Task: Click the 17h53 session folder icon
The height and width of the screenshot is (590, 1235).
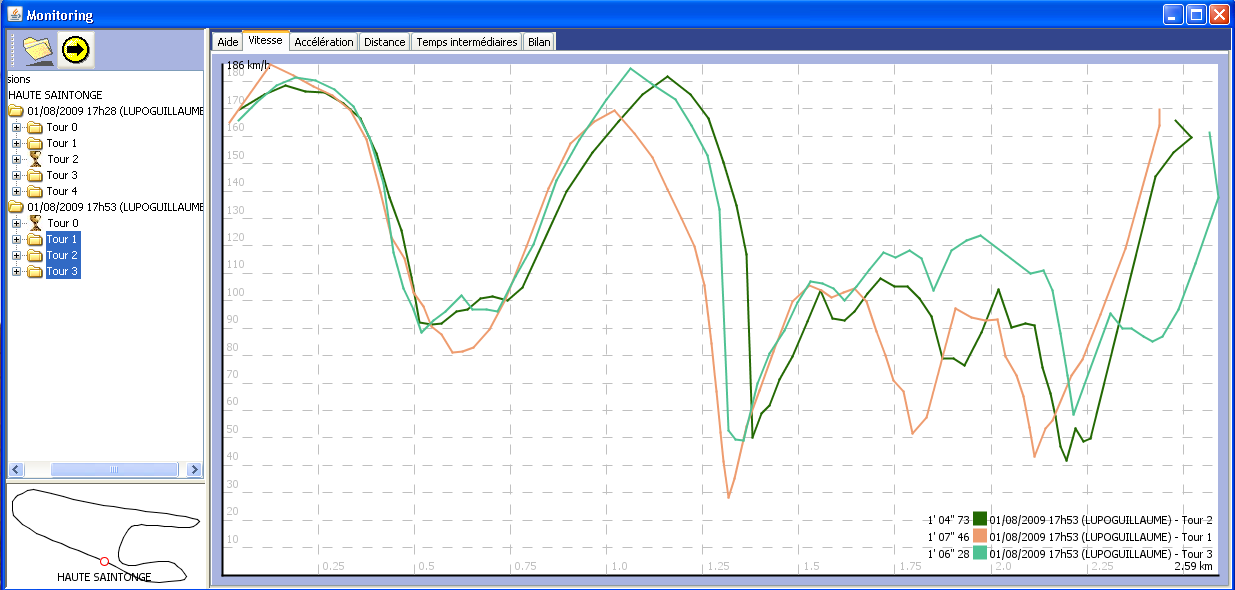Action: [16, 207]
